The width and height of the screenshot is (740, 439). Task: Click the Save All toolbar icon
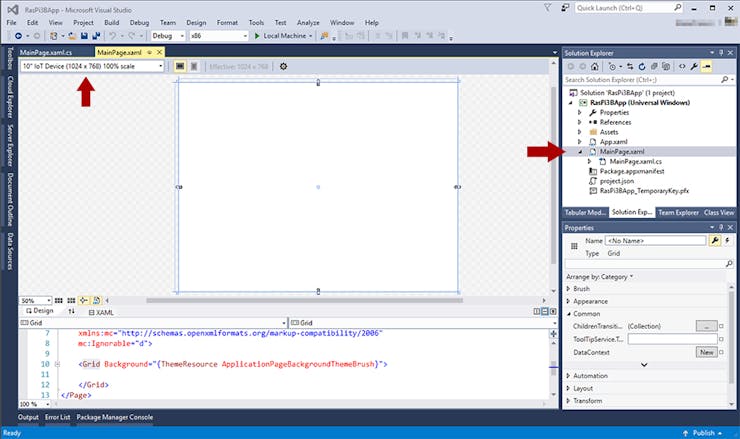coord(96,36)
